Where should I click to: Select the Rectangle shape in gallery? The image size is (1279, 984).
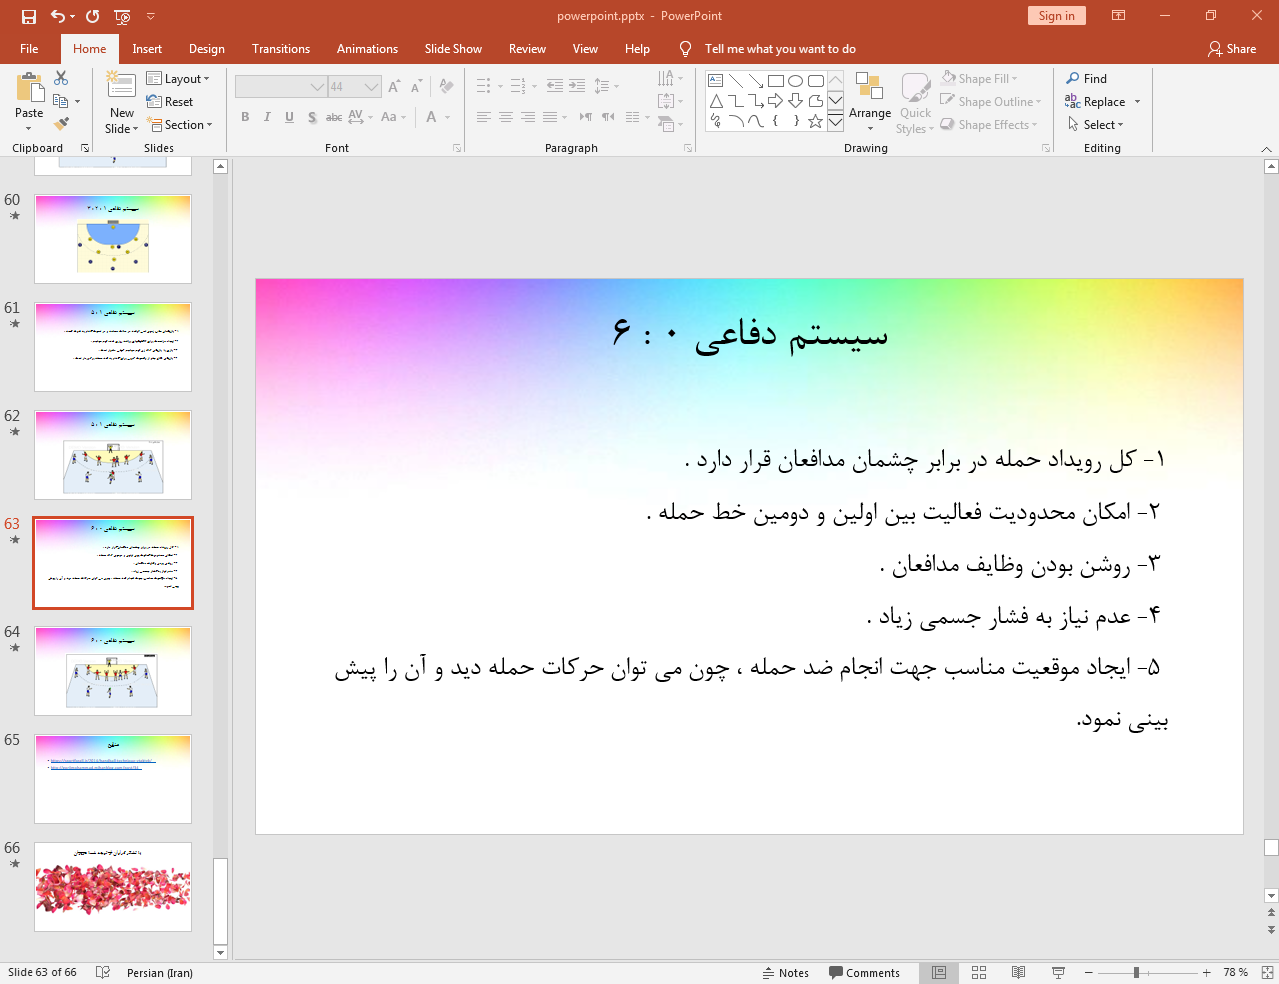click(776, 81)
